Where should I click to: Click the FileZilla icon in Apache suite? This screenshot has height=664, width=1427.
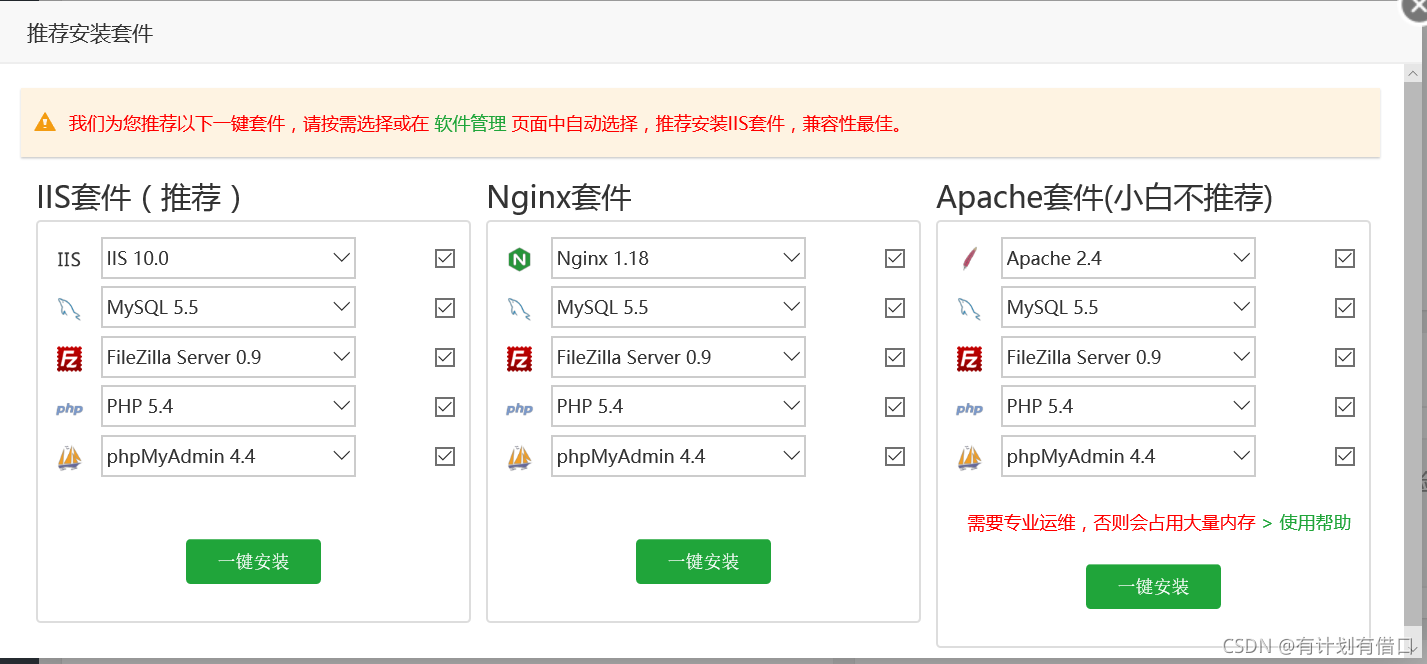pos(969,358)
